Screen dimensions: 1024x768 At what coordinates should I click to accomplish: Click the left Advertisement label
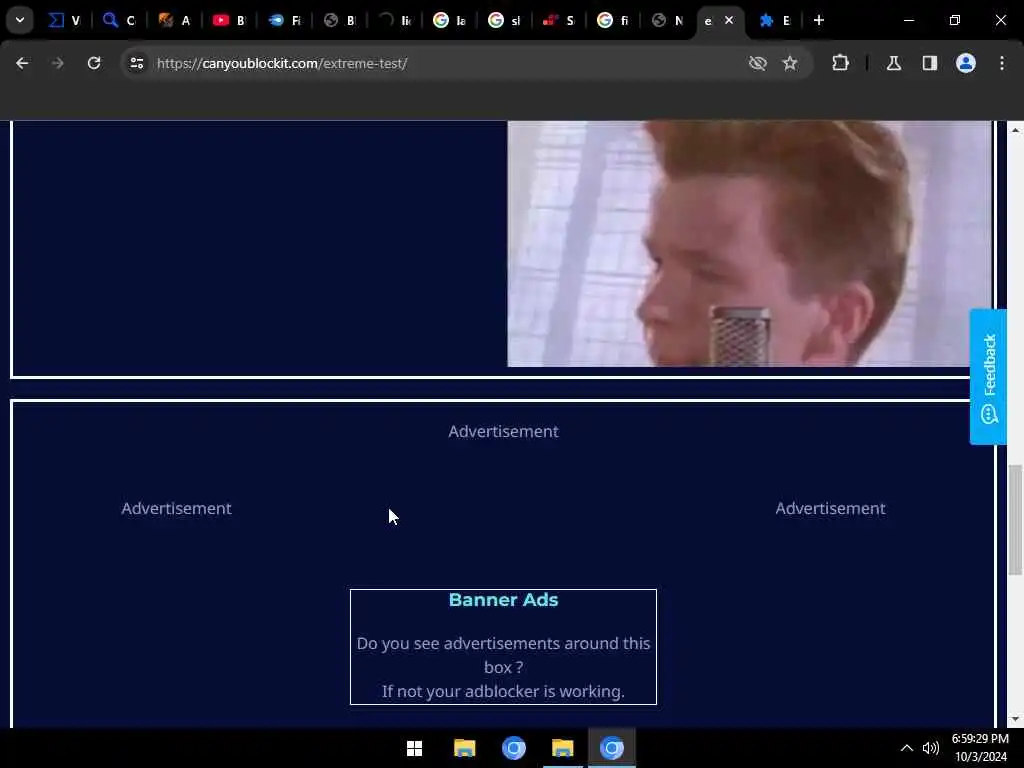pyautogui.click(x=176, y=509)
